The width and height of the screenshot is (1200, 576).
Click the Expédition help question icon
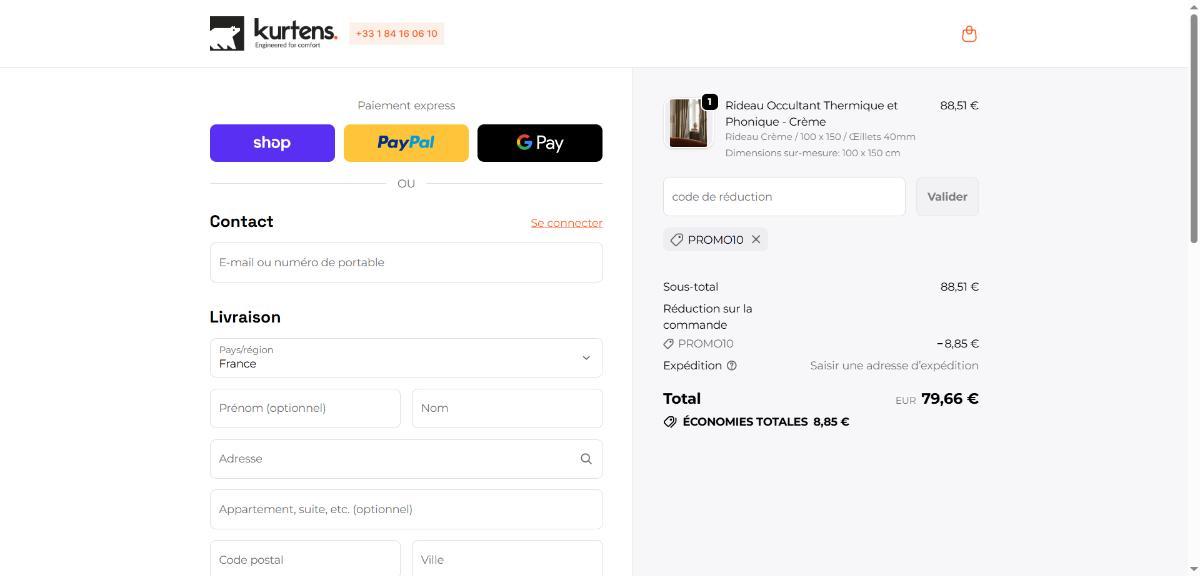(x=732, y=366)
